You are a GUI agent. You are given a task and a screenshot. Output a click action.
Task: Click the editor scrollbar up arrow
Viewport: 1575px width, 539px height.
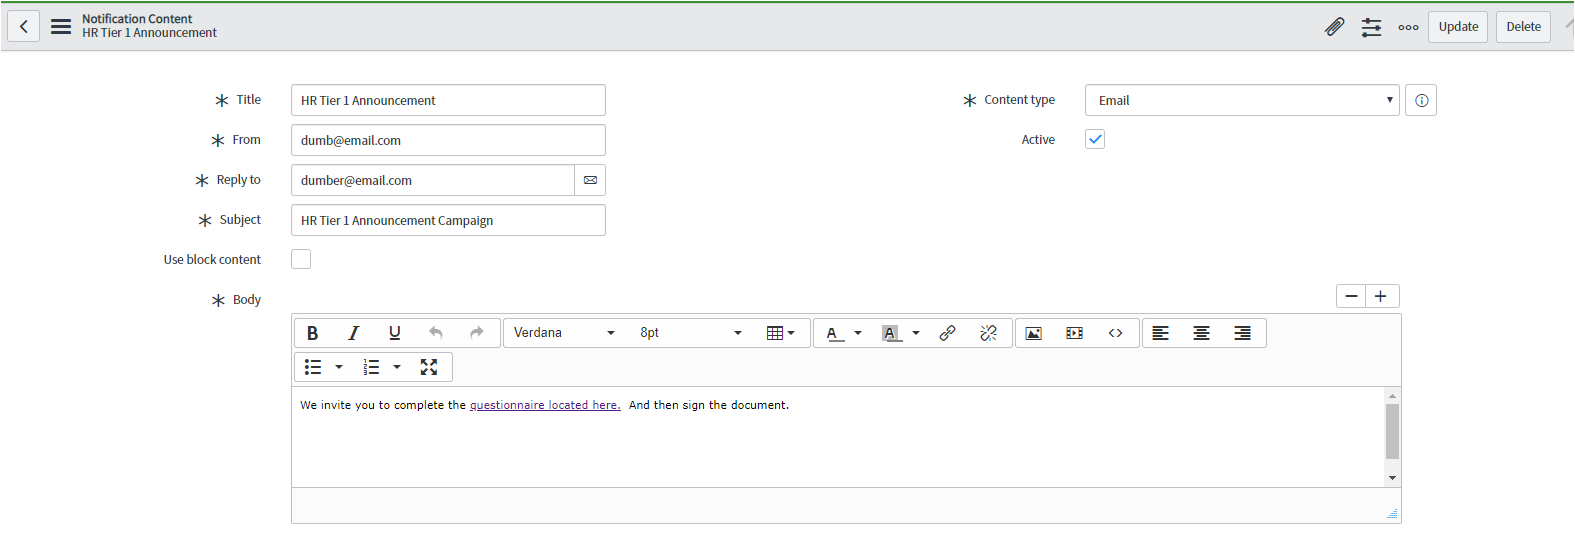(x=1392, y=396)
